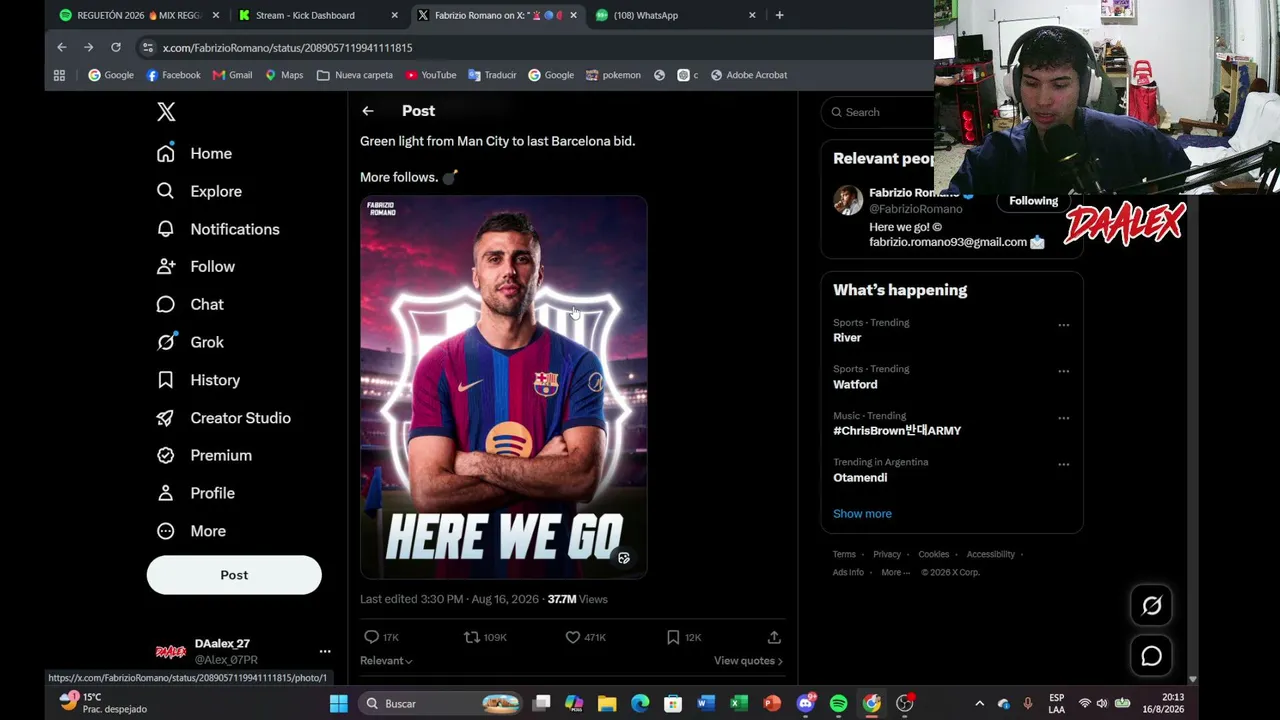Open the Cookies footer link
This screenshot has width=1280, height=720.
coord(934,554)
